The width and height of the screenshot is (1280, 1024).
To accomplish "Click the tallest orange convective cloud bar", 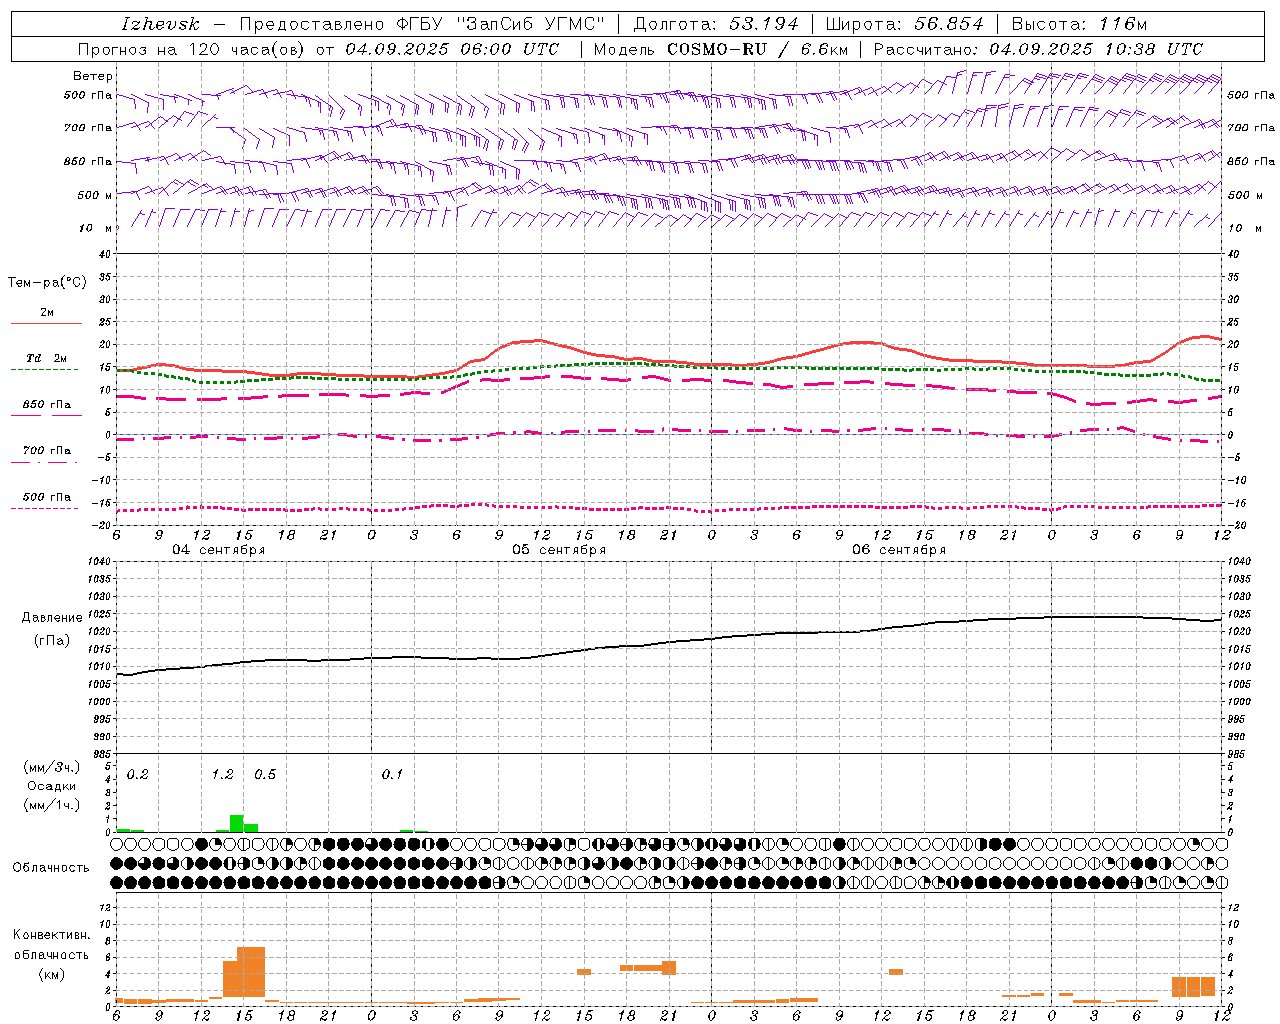I will click(x=251, y=972).
